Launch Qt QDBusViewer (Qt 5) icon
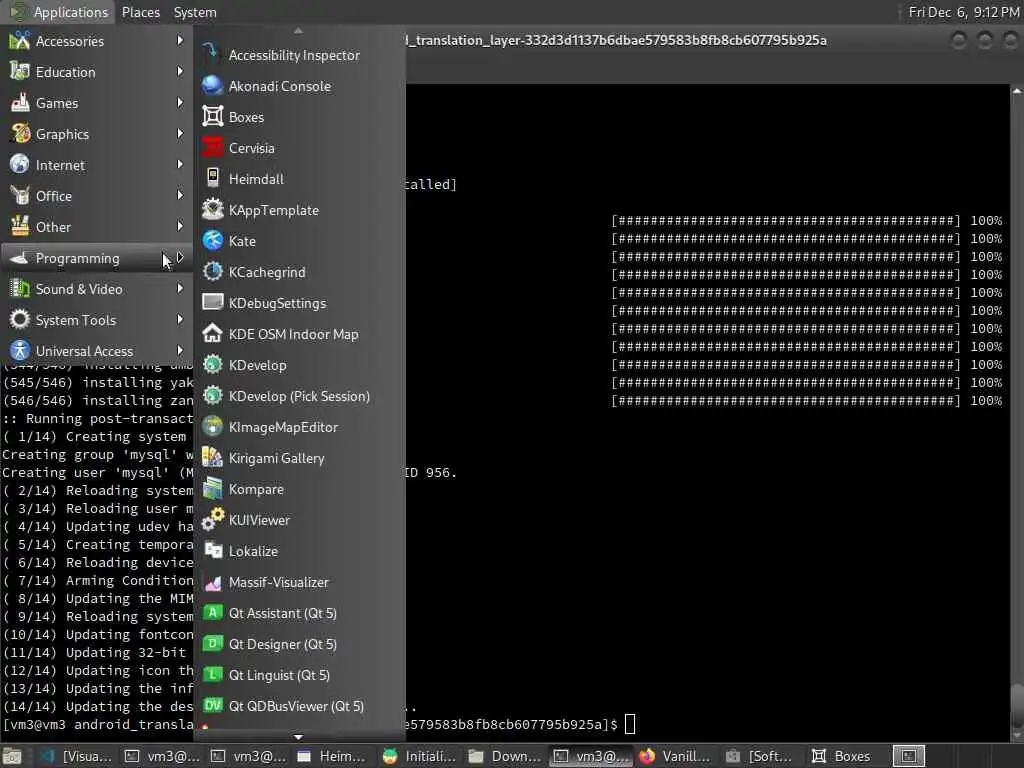 click(212, 706)
